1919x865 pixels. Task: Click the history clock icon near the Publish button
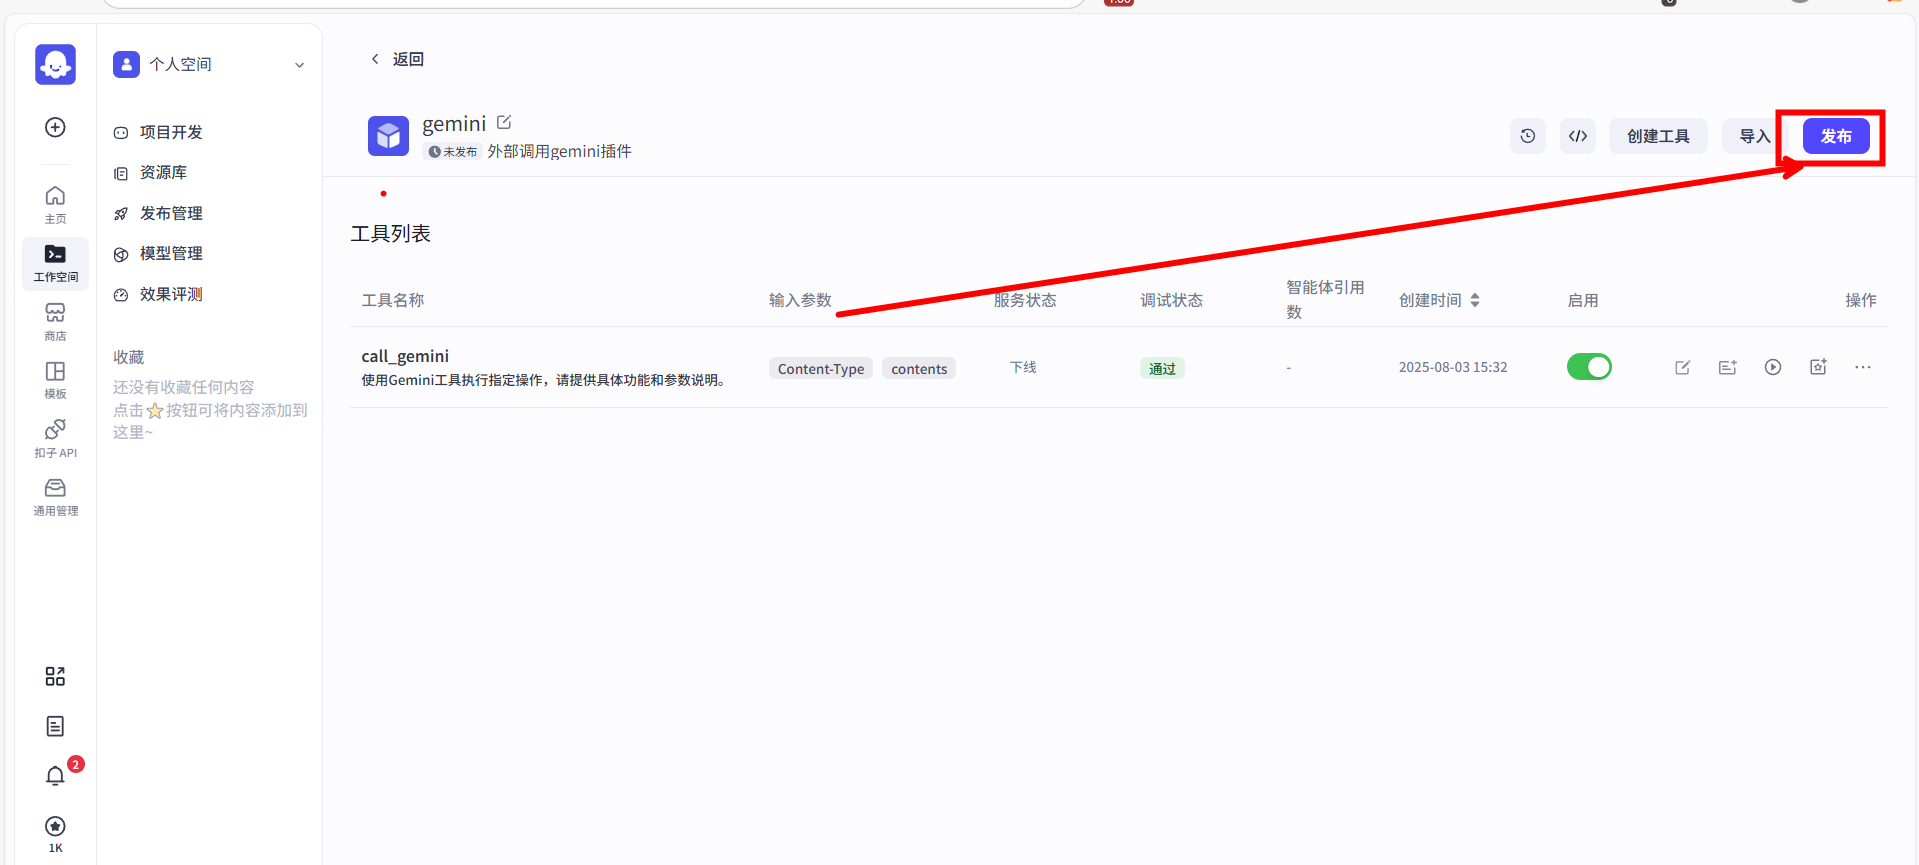click(x=1527, y=136)
